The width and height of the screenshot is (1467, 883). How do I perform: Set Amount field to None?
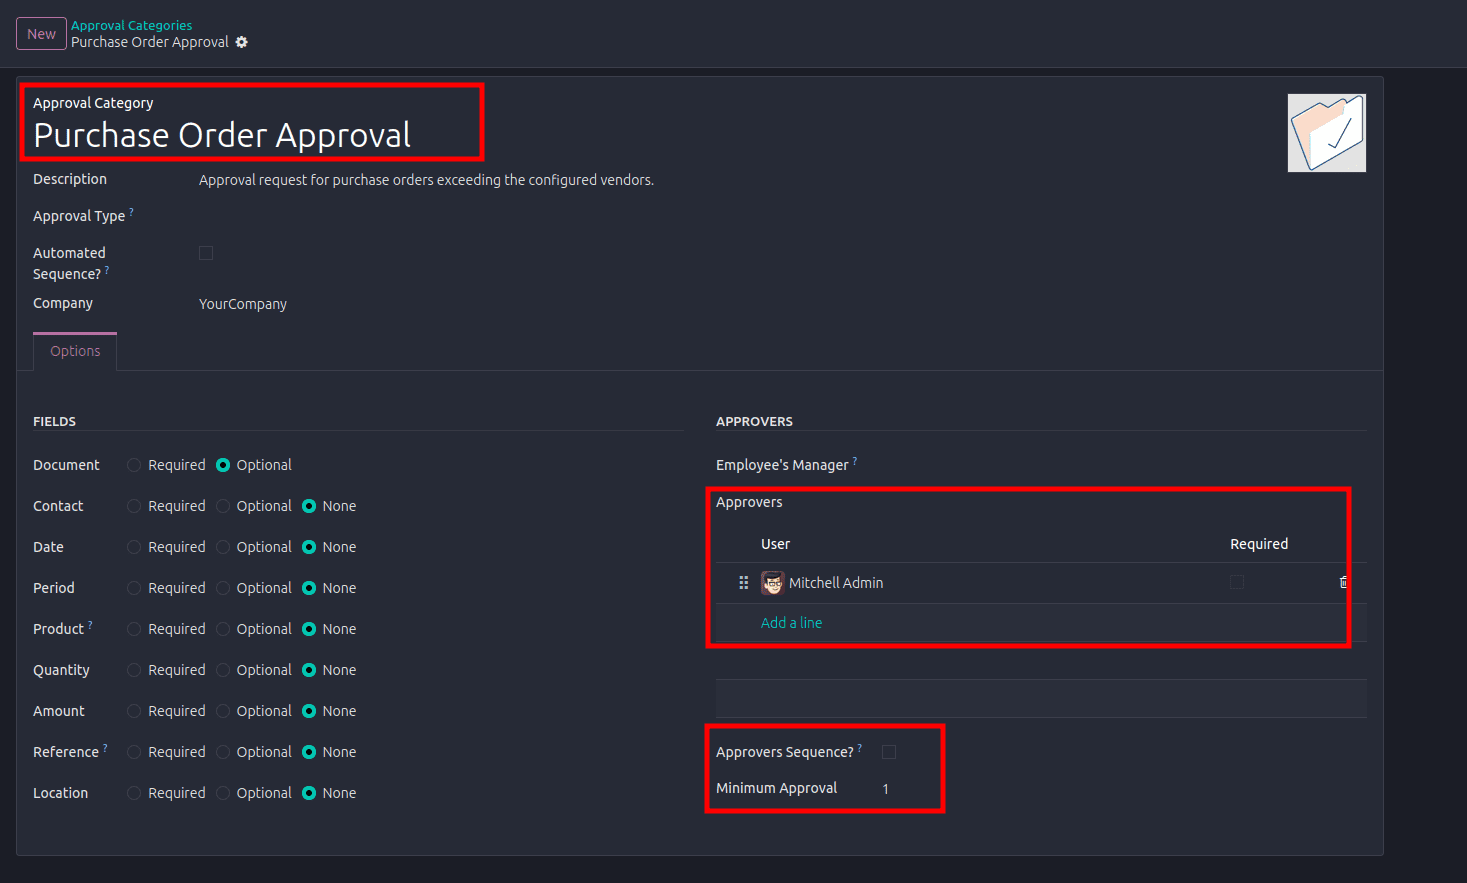(309, 711)
